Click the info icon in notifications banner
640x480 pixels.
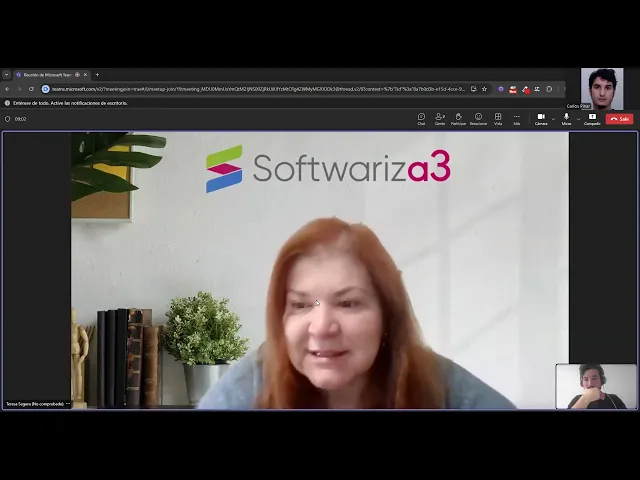[7, 103]
